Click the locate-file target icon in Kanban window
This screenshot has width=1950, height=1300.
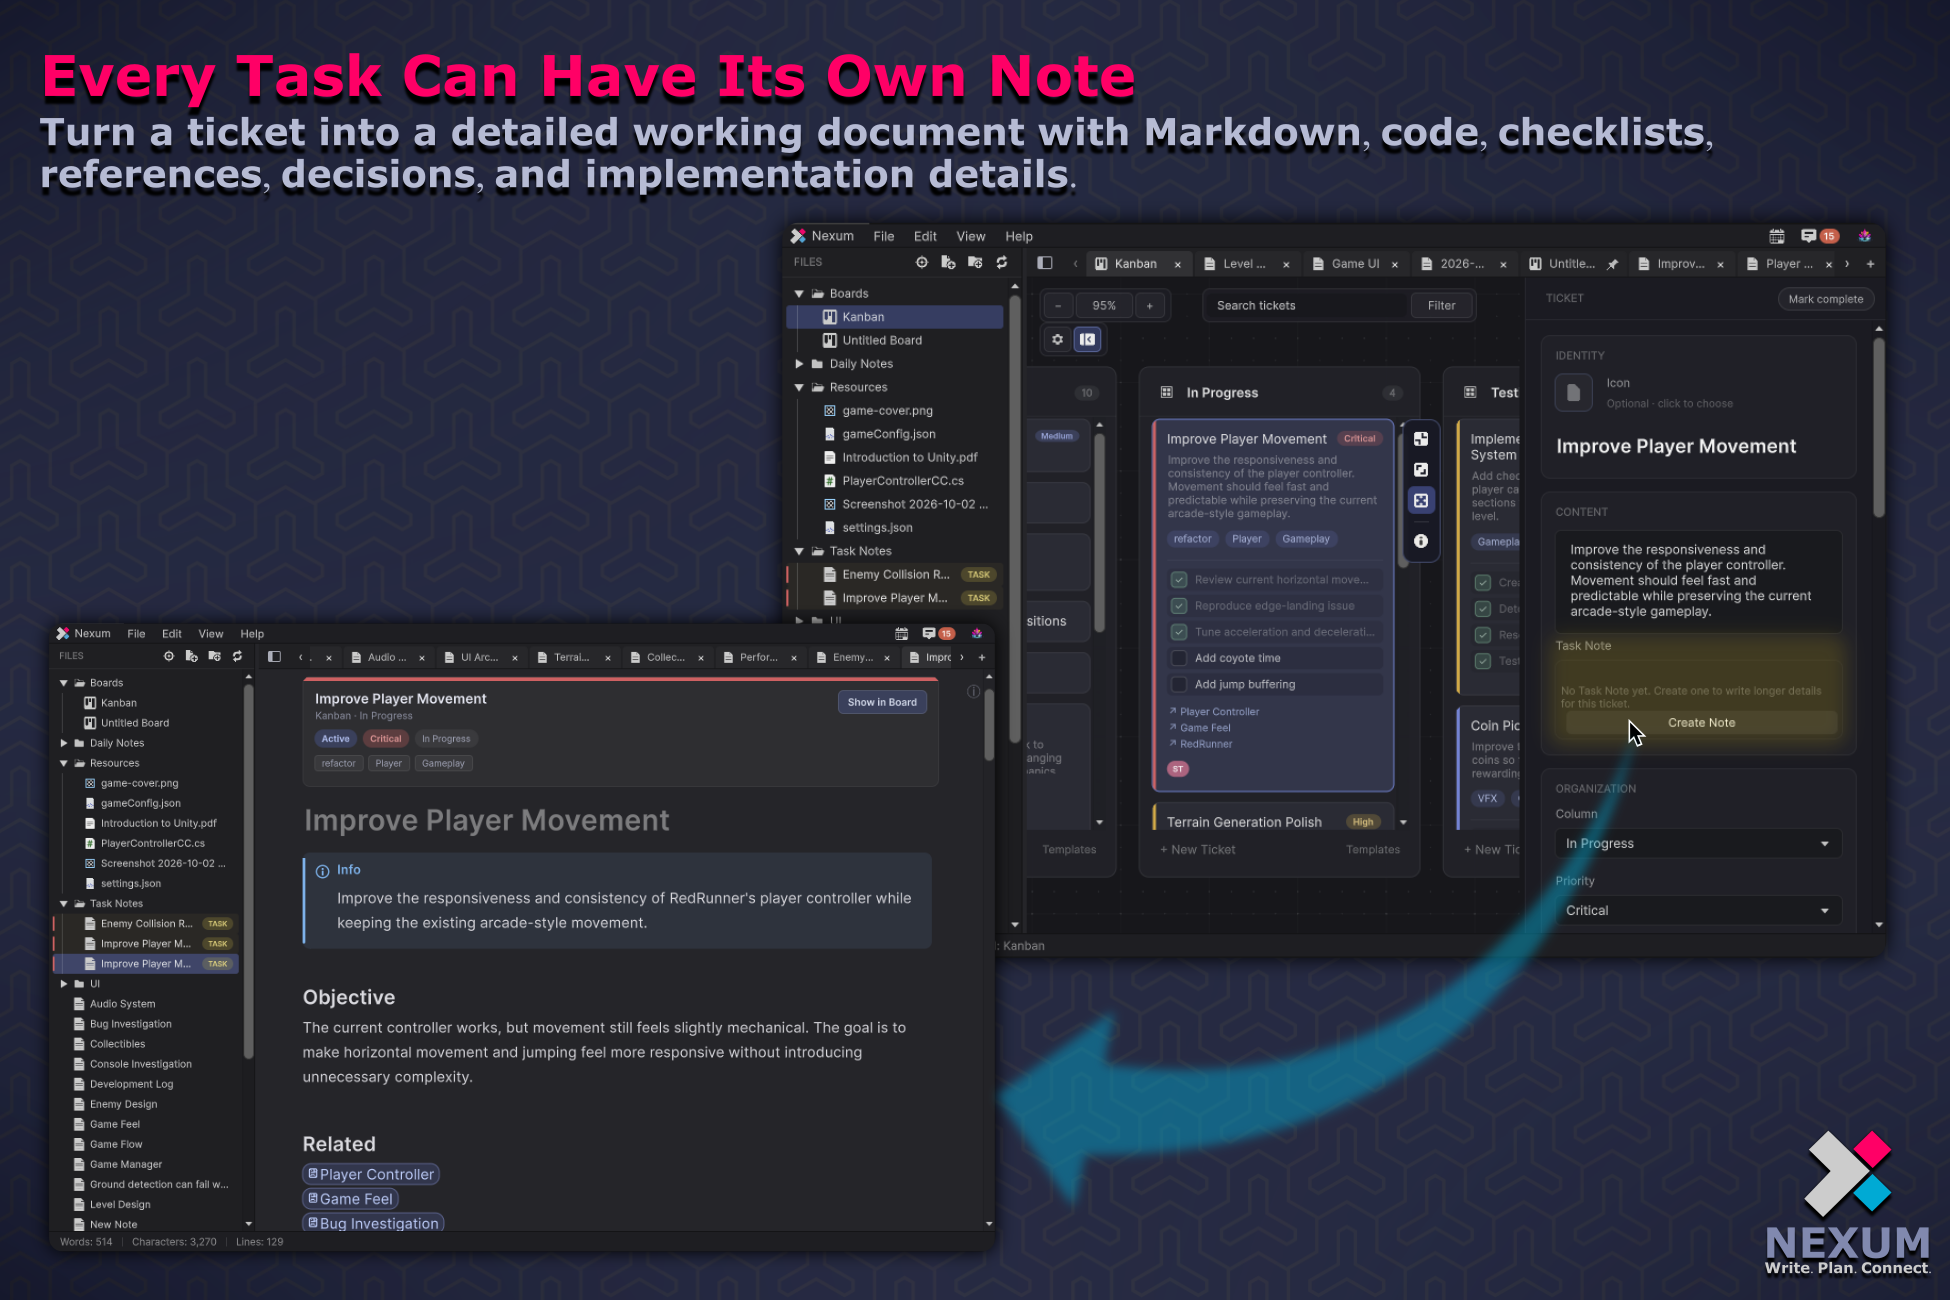coord(922,262)
